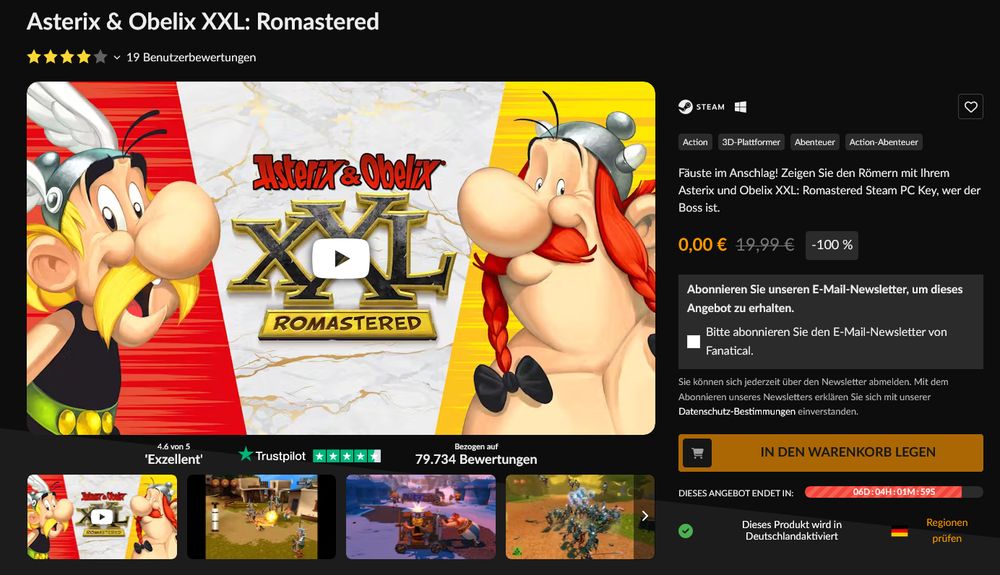Select the Abenteuer genre tag
The height and width of the screenshot is (575, 1000).
(x=814, y=142)
